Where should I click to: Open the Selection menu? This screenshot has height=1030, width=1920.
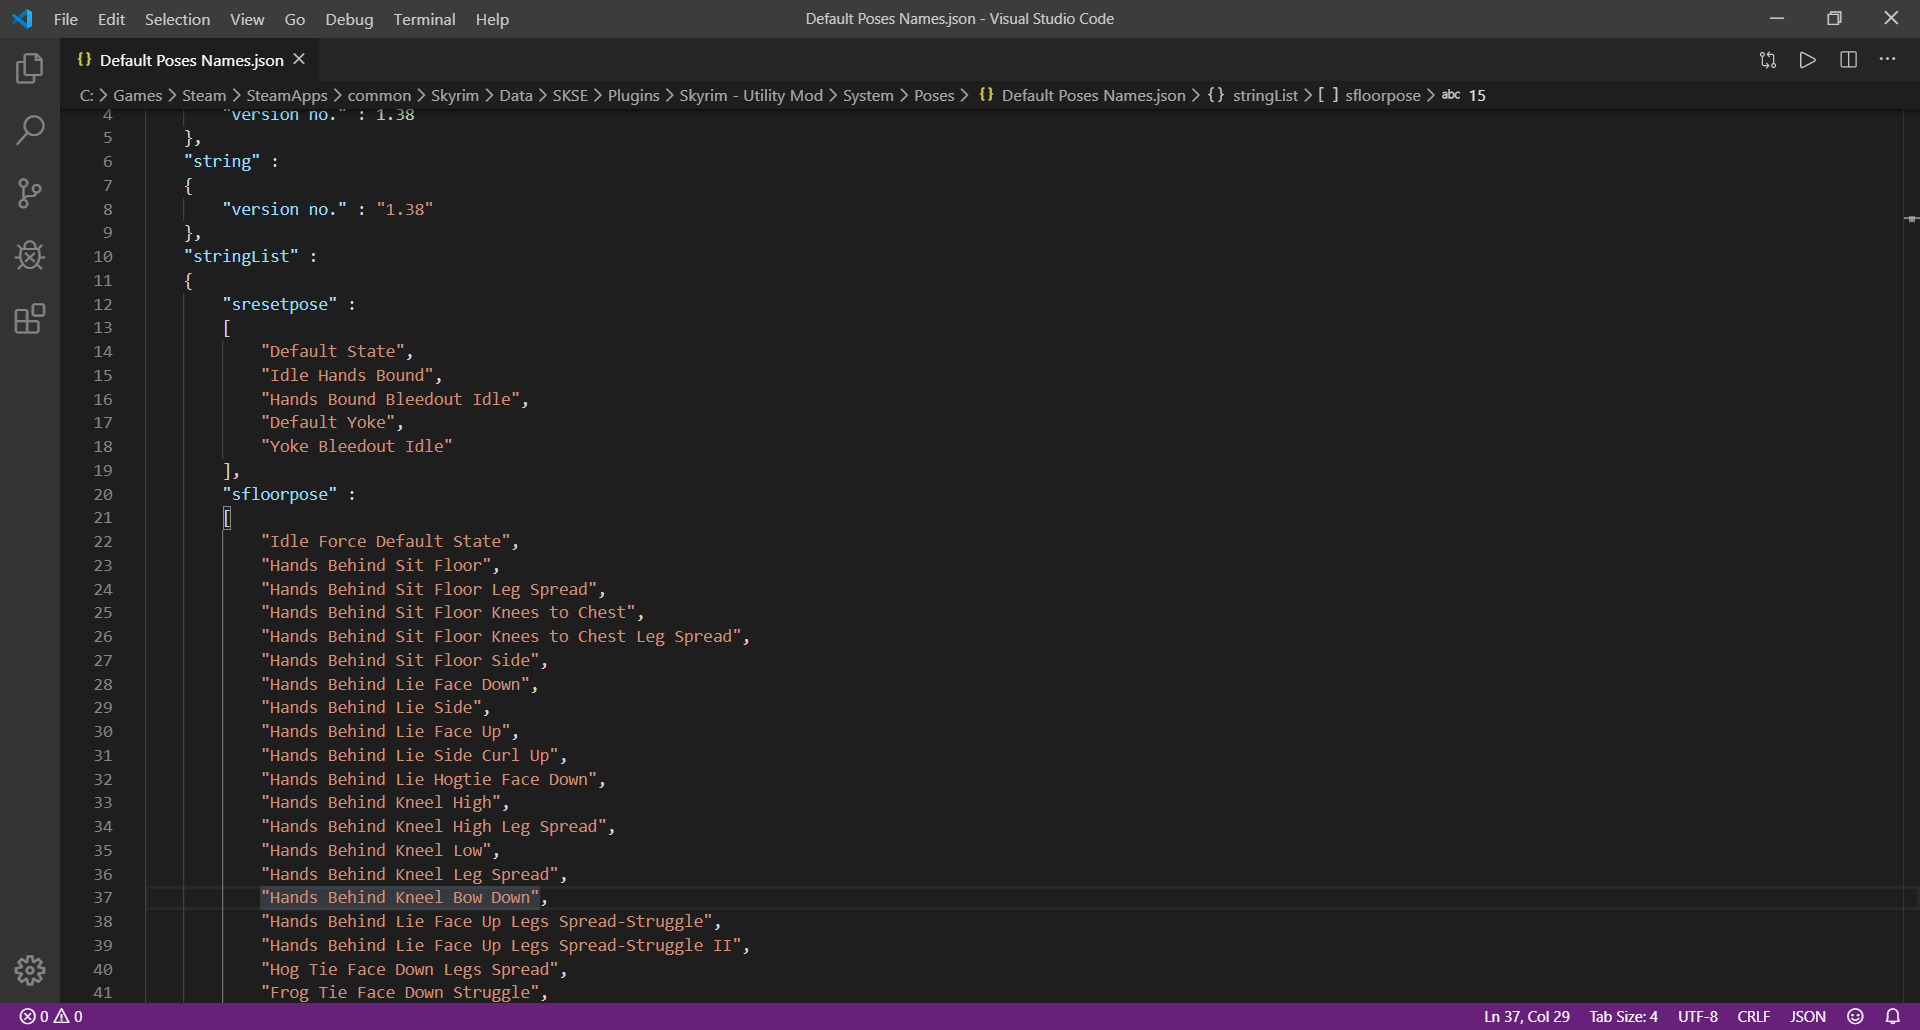177,19
